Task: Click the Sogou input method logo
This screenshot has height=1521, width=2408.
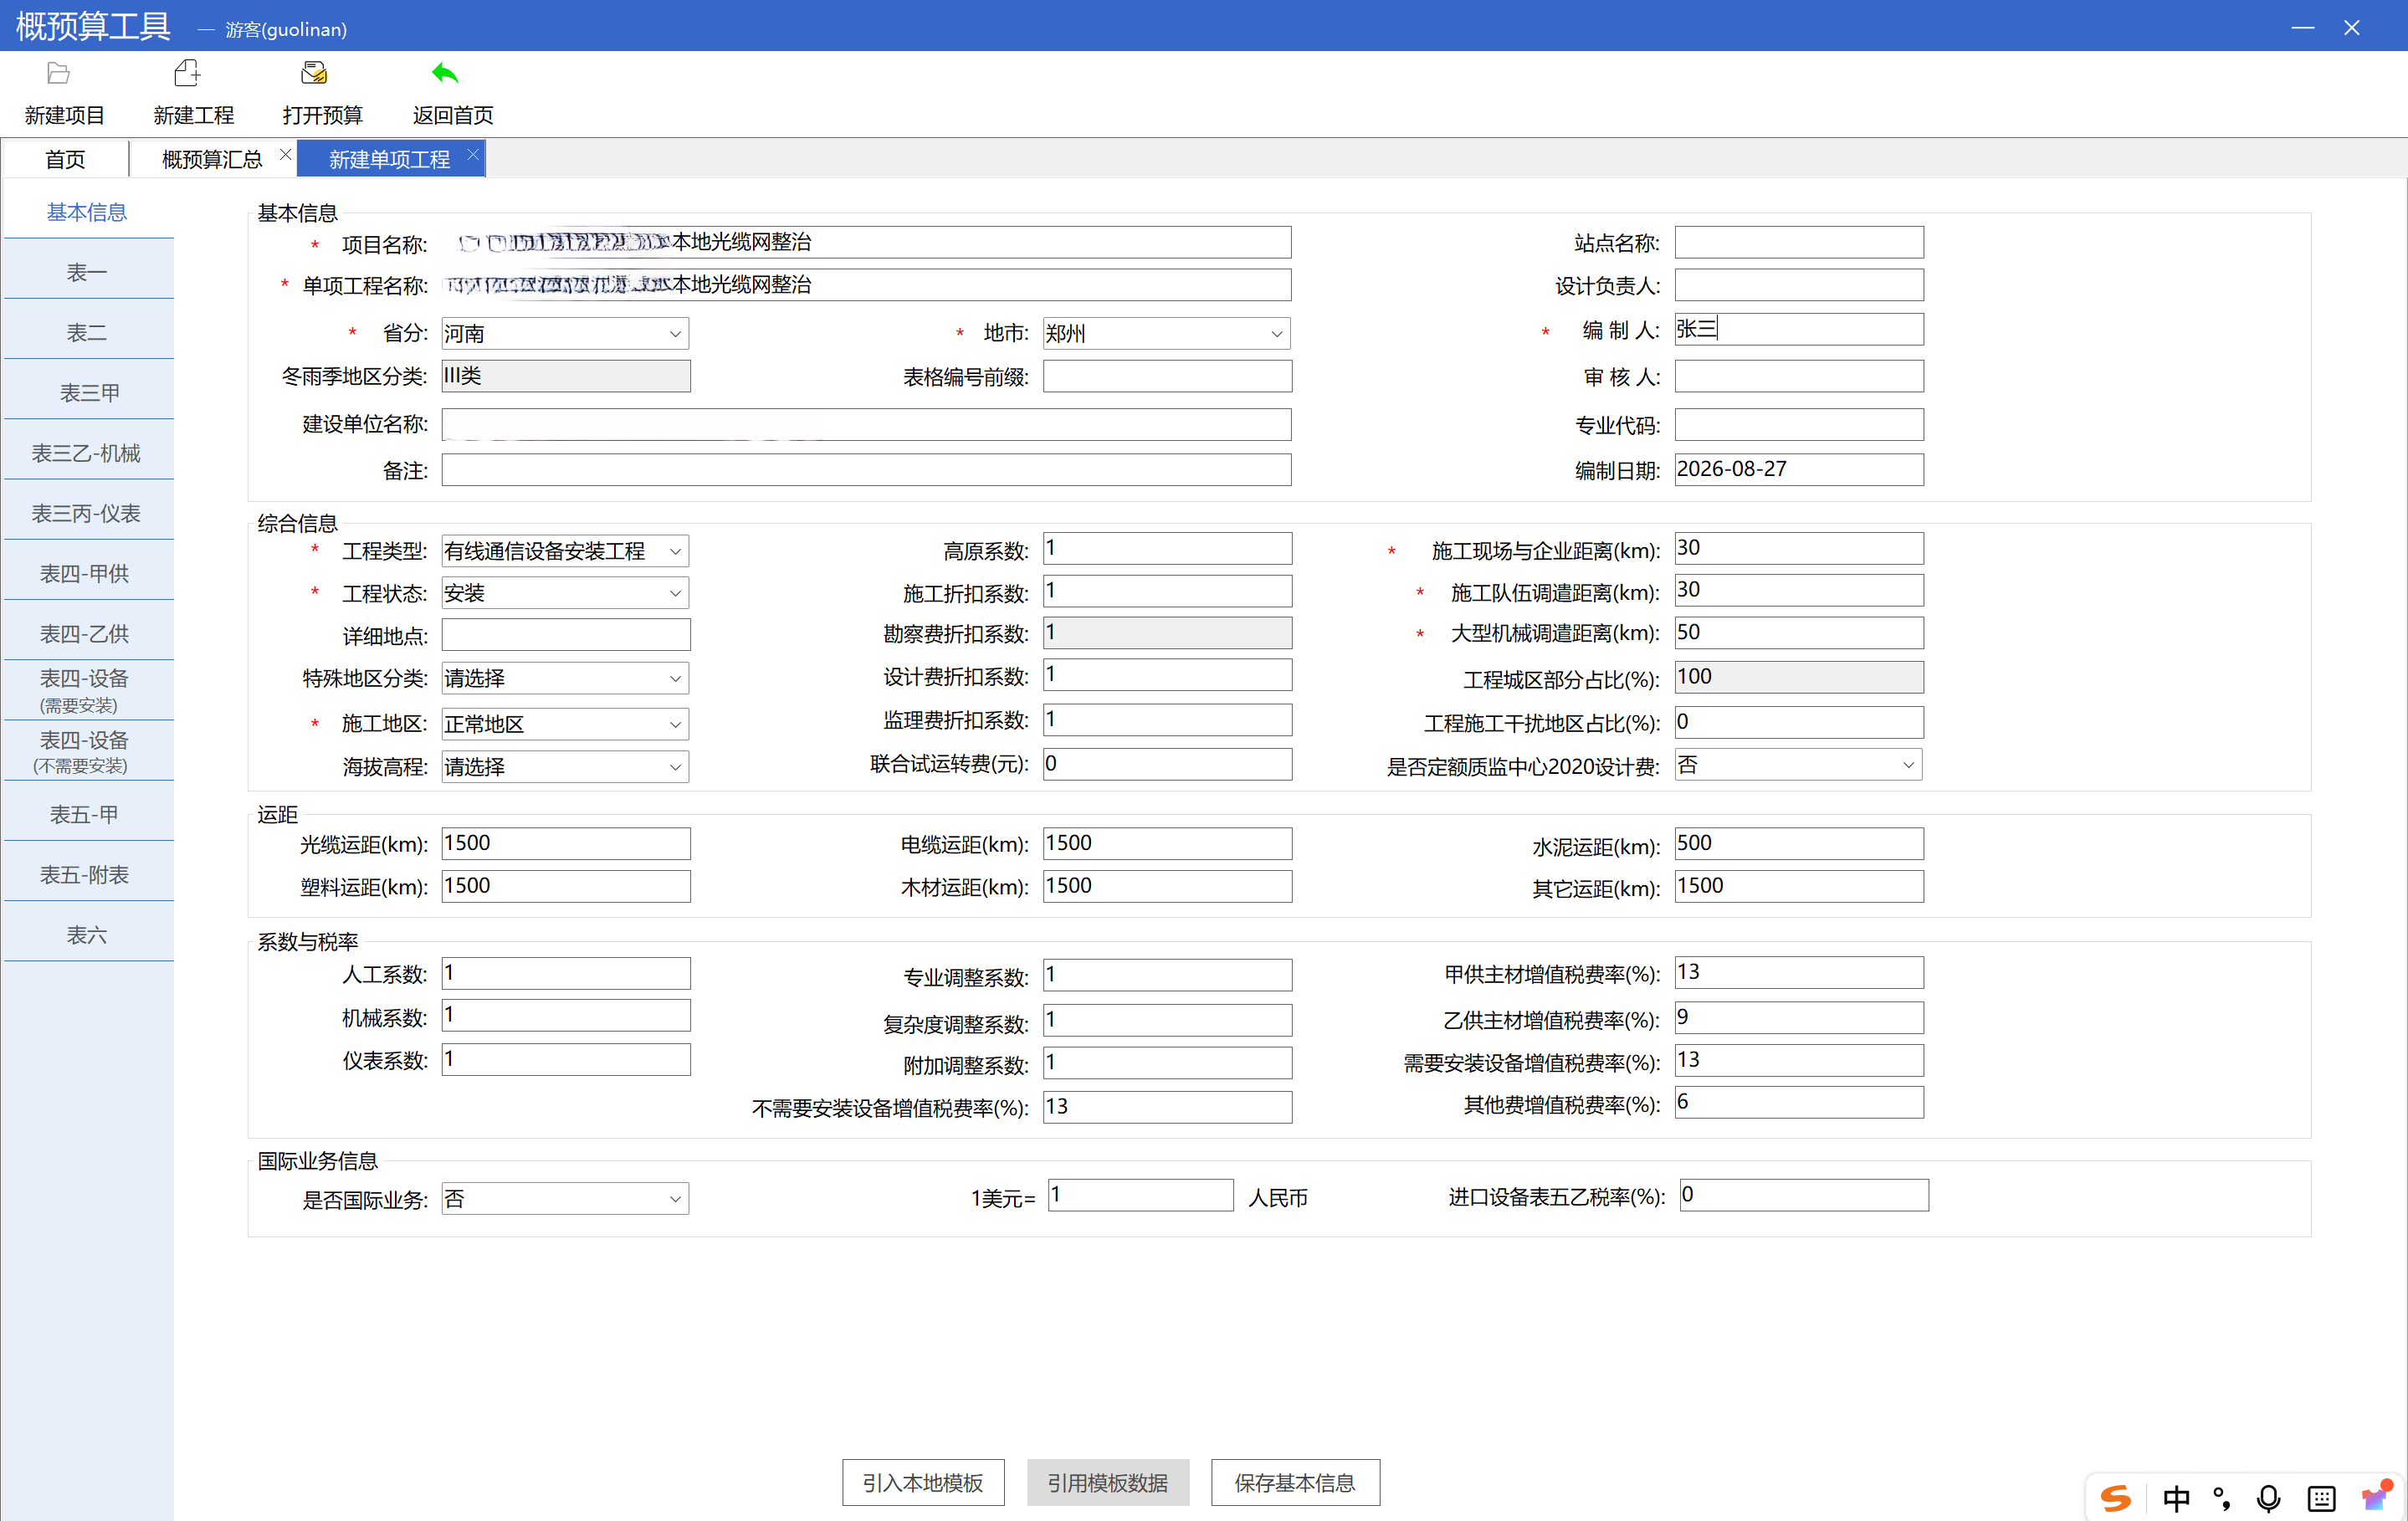Action: pos(2116,1497)
